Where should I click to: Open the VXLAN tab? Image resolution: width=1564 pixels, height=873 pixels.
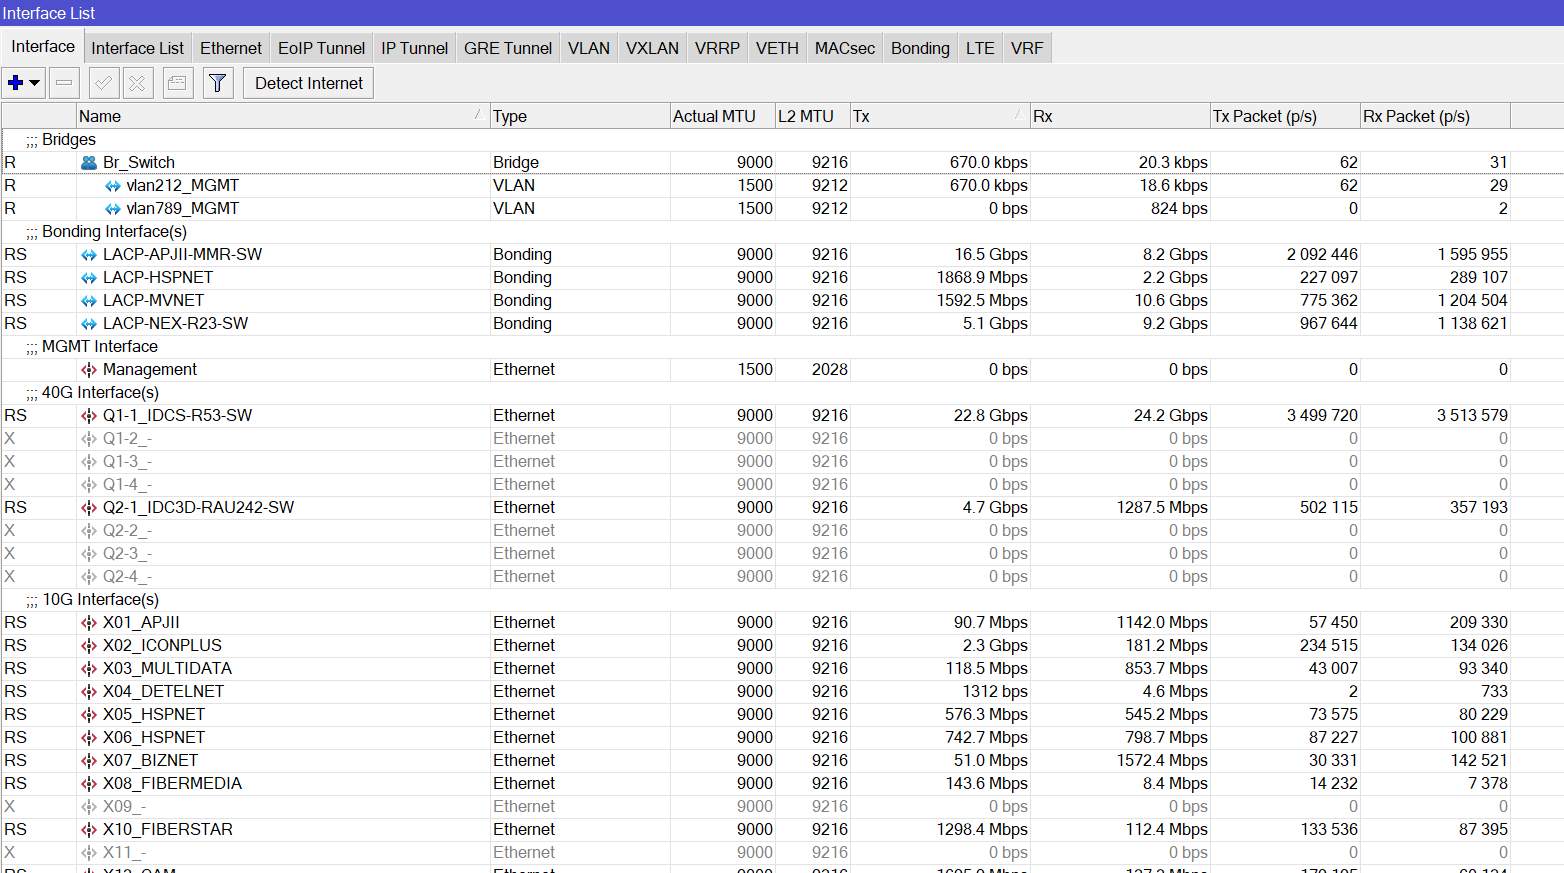(651, 47)
